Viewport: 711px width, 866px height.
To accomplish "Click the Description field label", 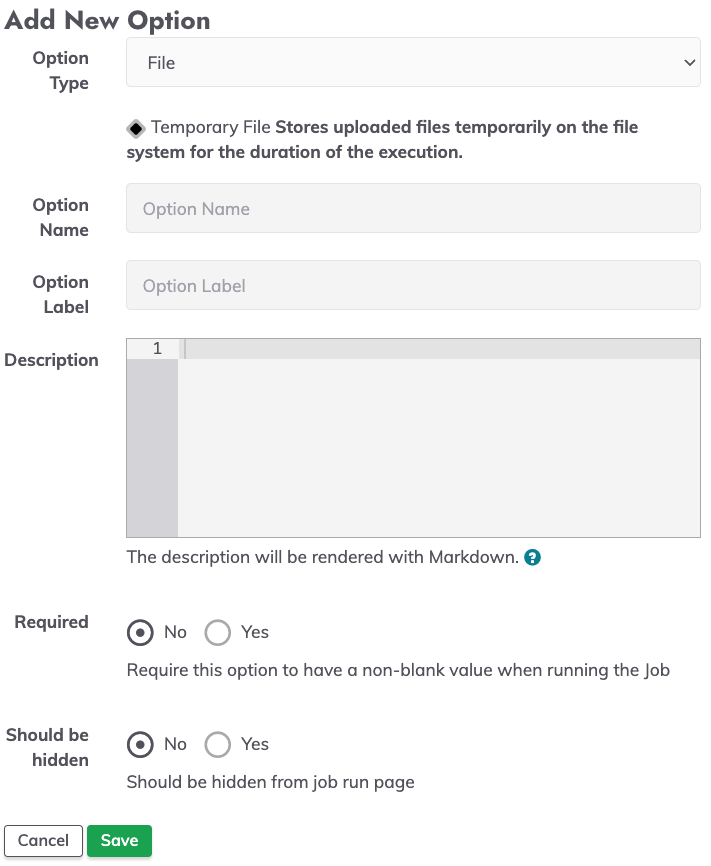I will pyautogui.click(x=51, y=360).
